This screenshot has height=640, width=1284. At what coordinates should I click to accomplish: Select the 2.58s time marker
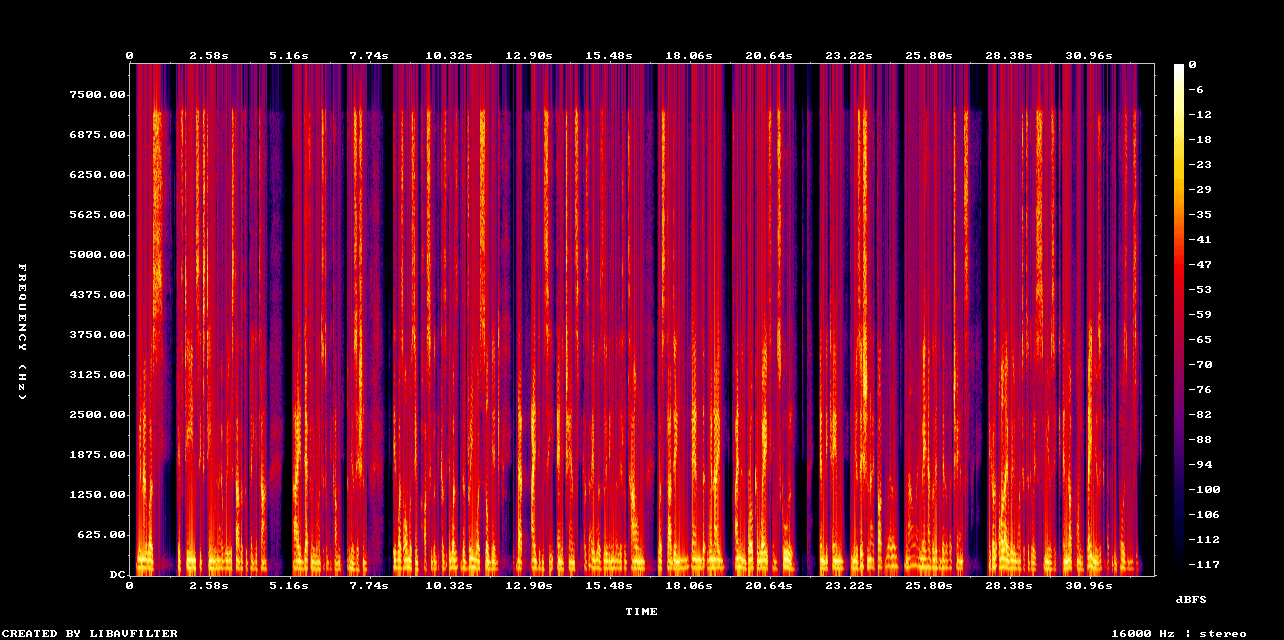click(207, 56)
